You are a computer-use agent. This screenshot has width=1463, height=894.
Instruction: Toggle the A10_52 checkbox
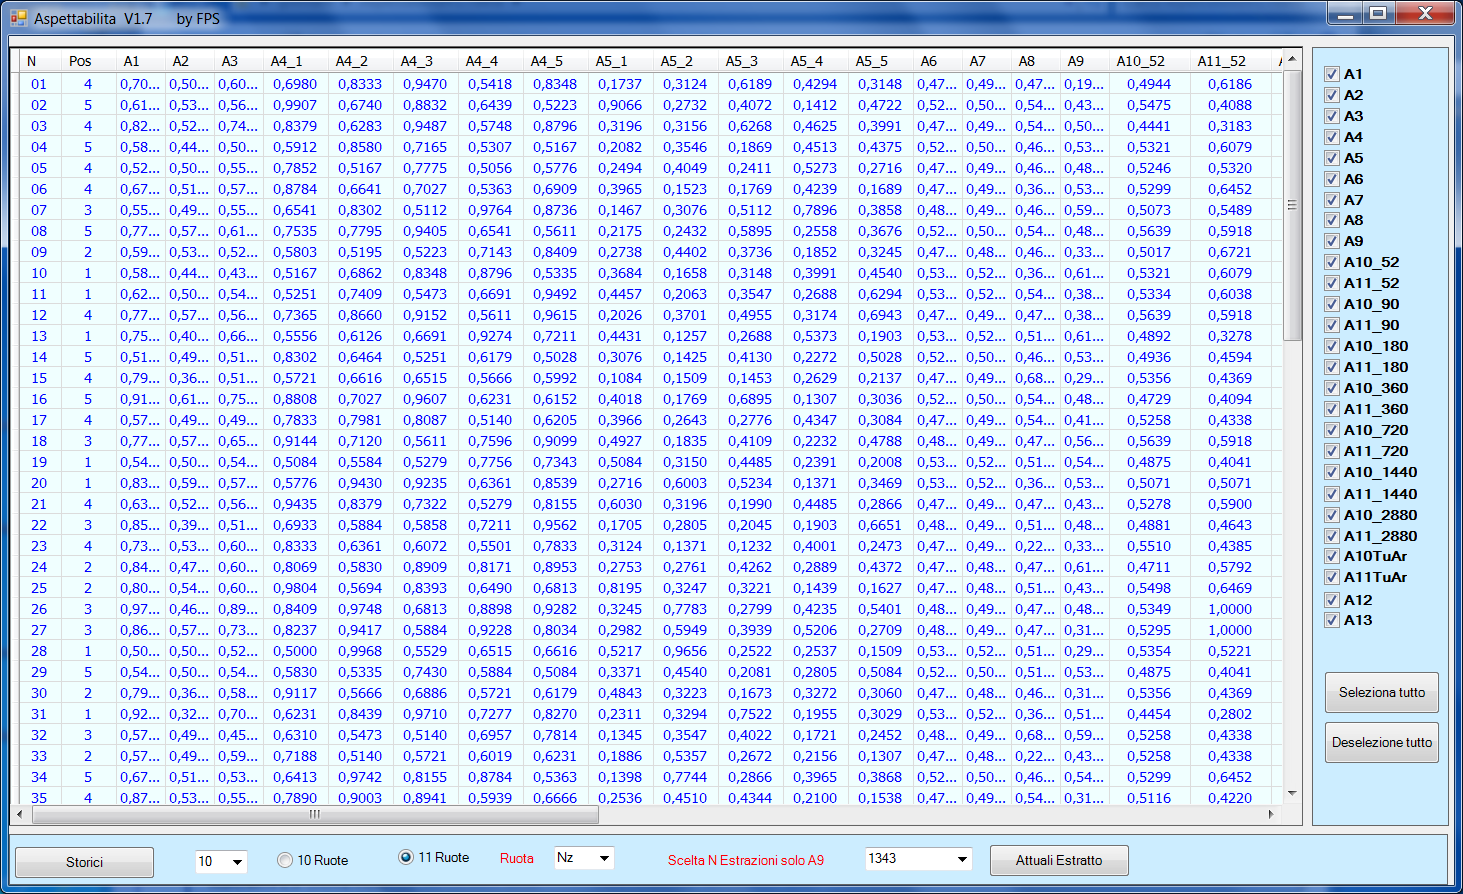[1331, 262]
